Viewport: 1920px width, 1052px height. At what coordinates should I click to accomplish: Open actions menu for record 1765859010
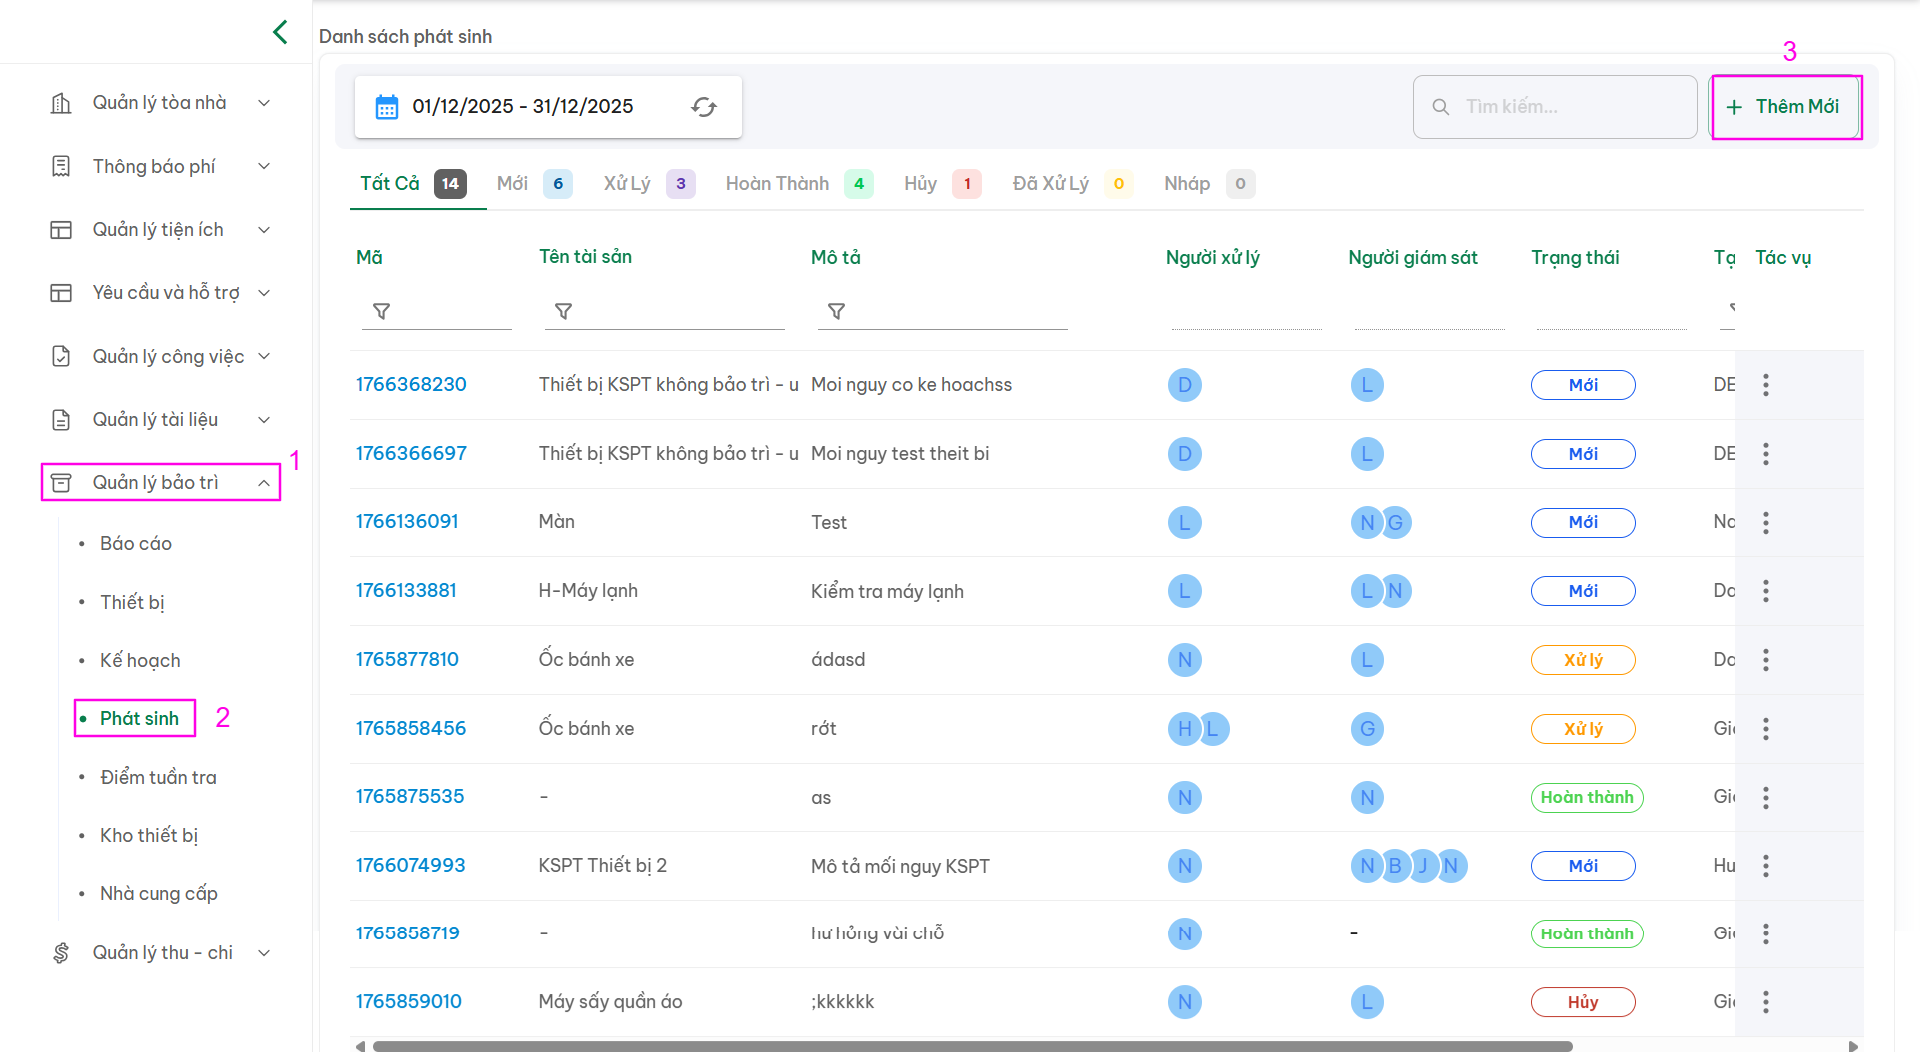(1765, 1002)
